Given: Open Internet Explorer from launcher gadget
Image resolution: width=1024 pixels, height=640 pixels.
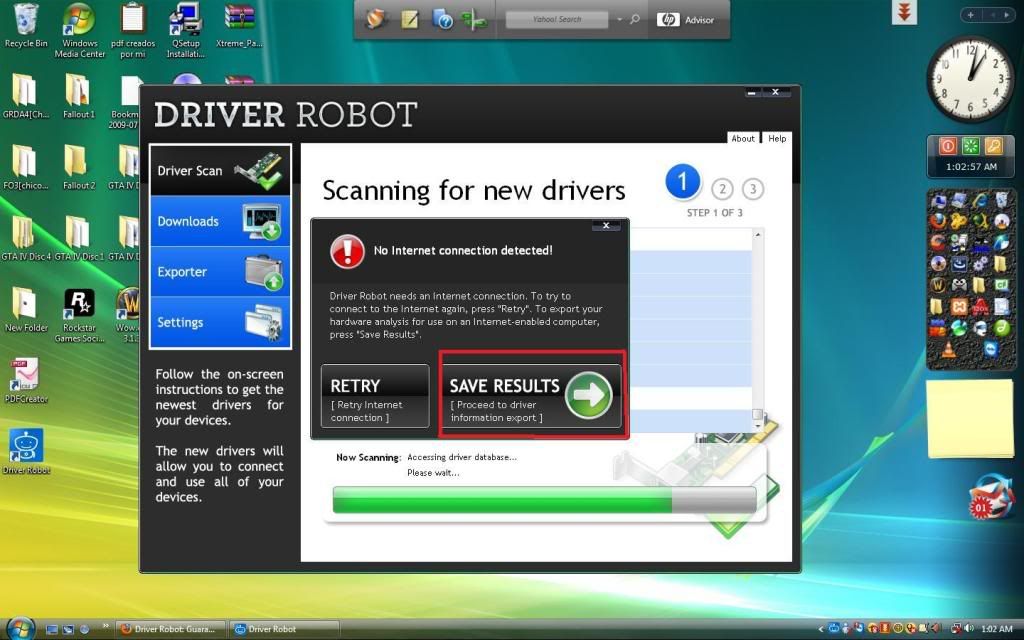Looking at the screenshot, I should pos(981,200).
